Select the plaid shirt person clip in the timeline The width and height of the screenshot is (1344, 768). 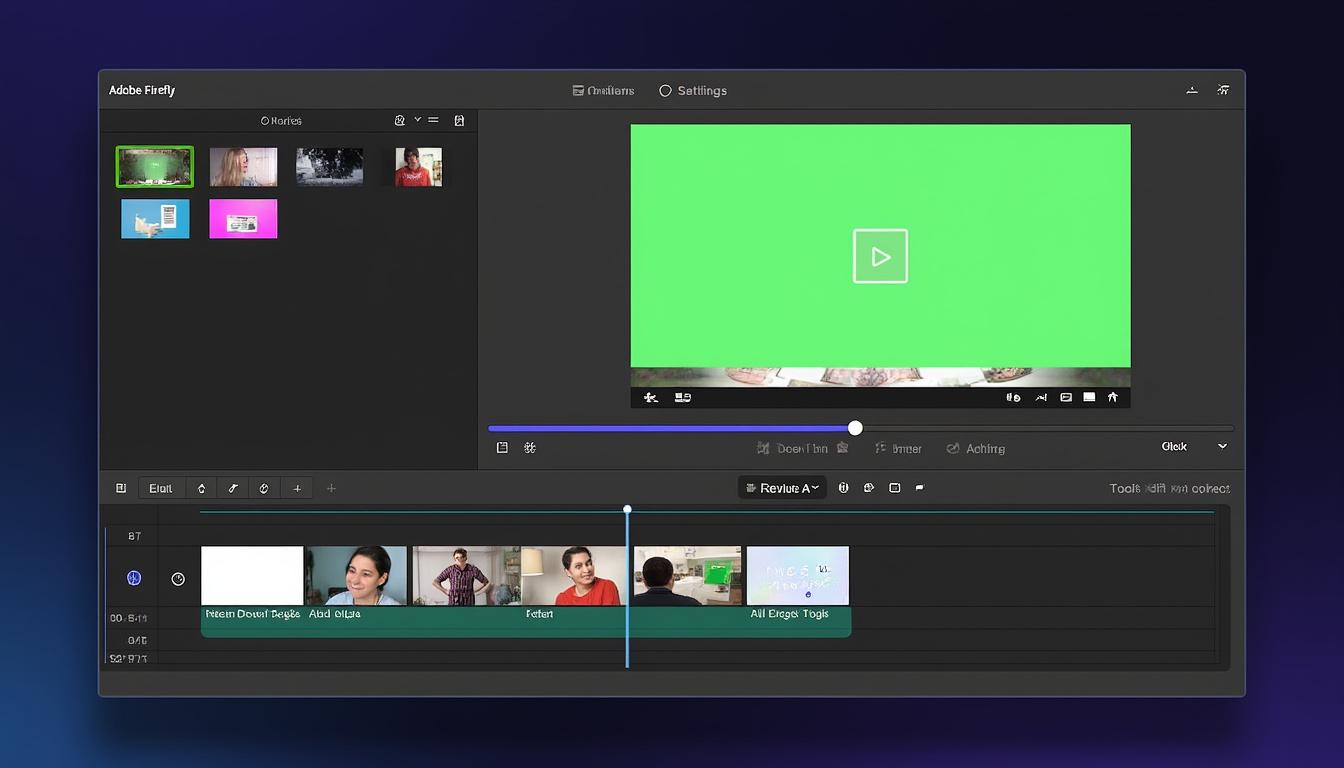466,575
